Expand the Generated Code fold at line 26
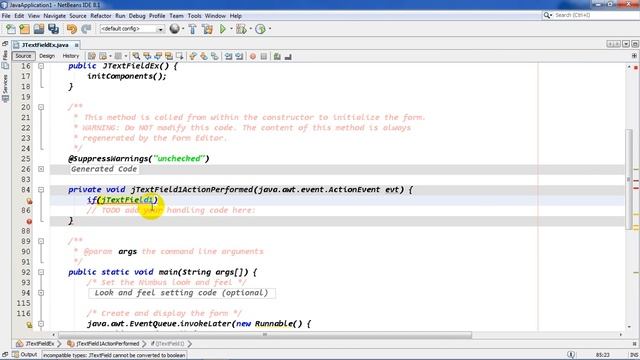 pyautogui.click(x=41, y=169)
